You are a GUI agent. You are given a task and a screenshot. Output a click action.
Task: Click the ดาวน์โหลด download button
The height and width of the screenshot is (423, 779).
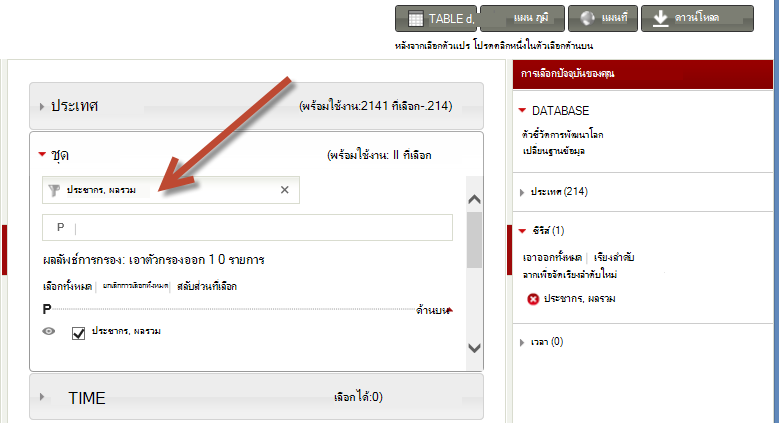[698, 18]
